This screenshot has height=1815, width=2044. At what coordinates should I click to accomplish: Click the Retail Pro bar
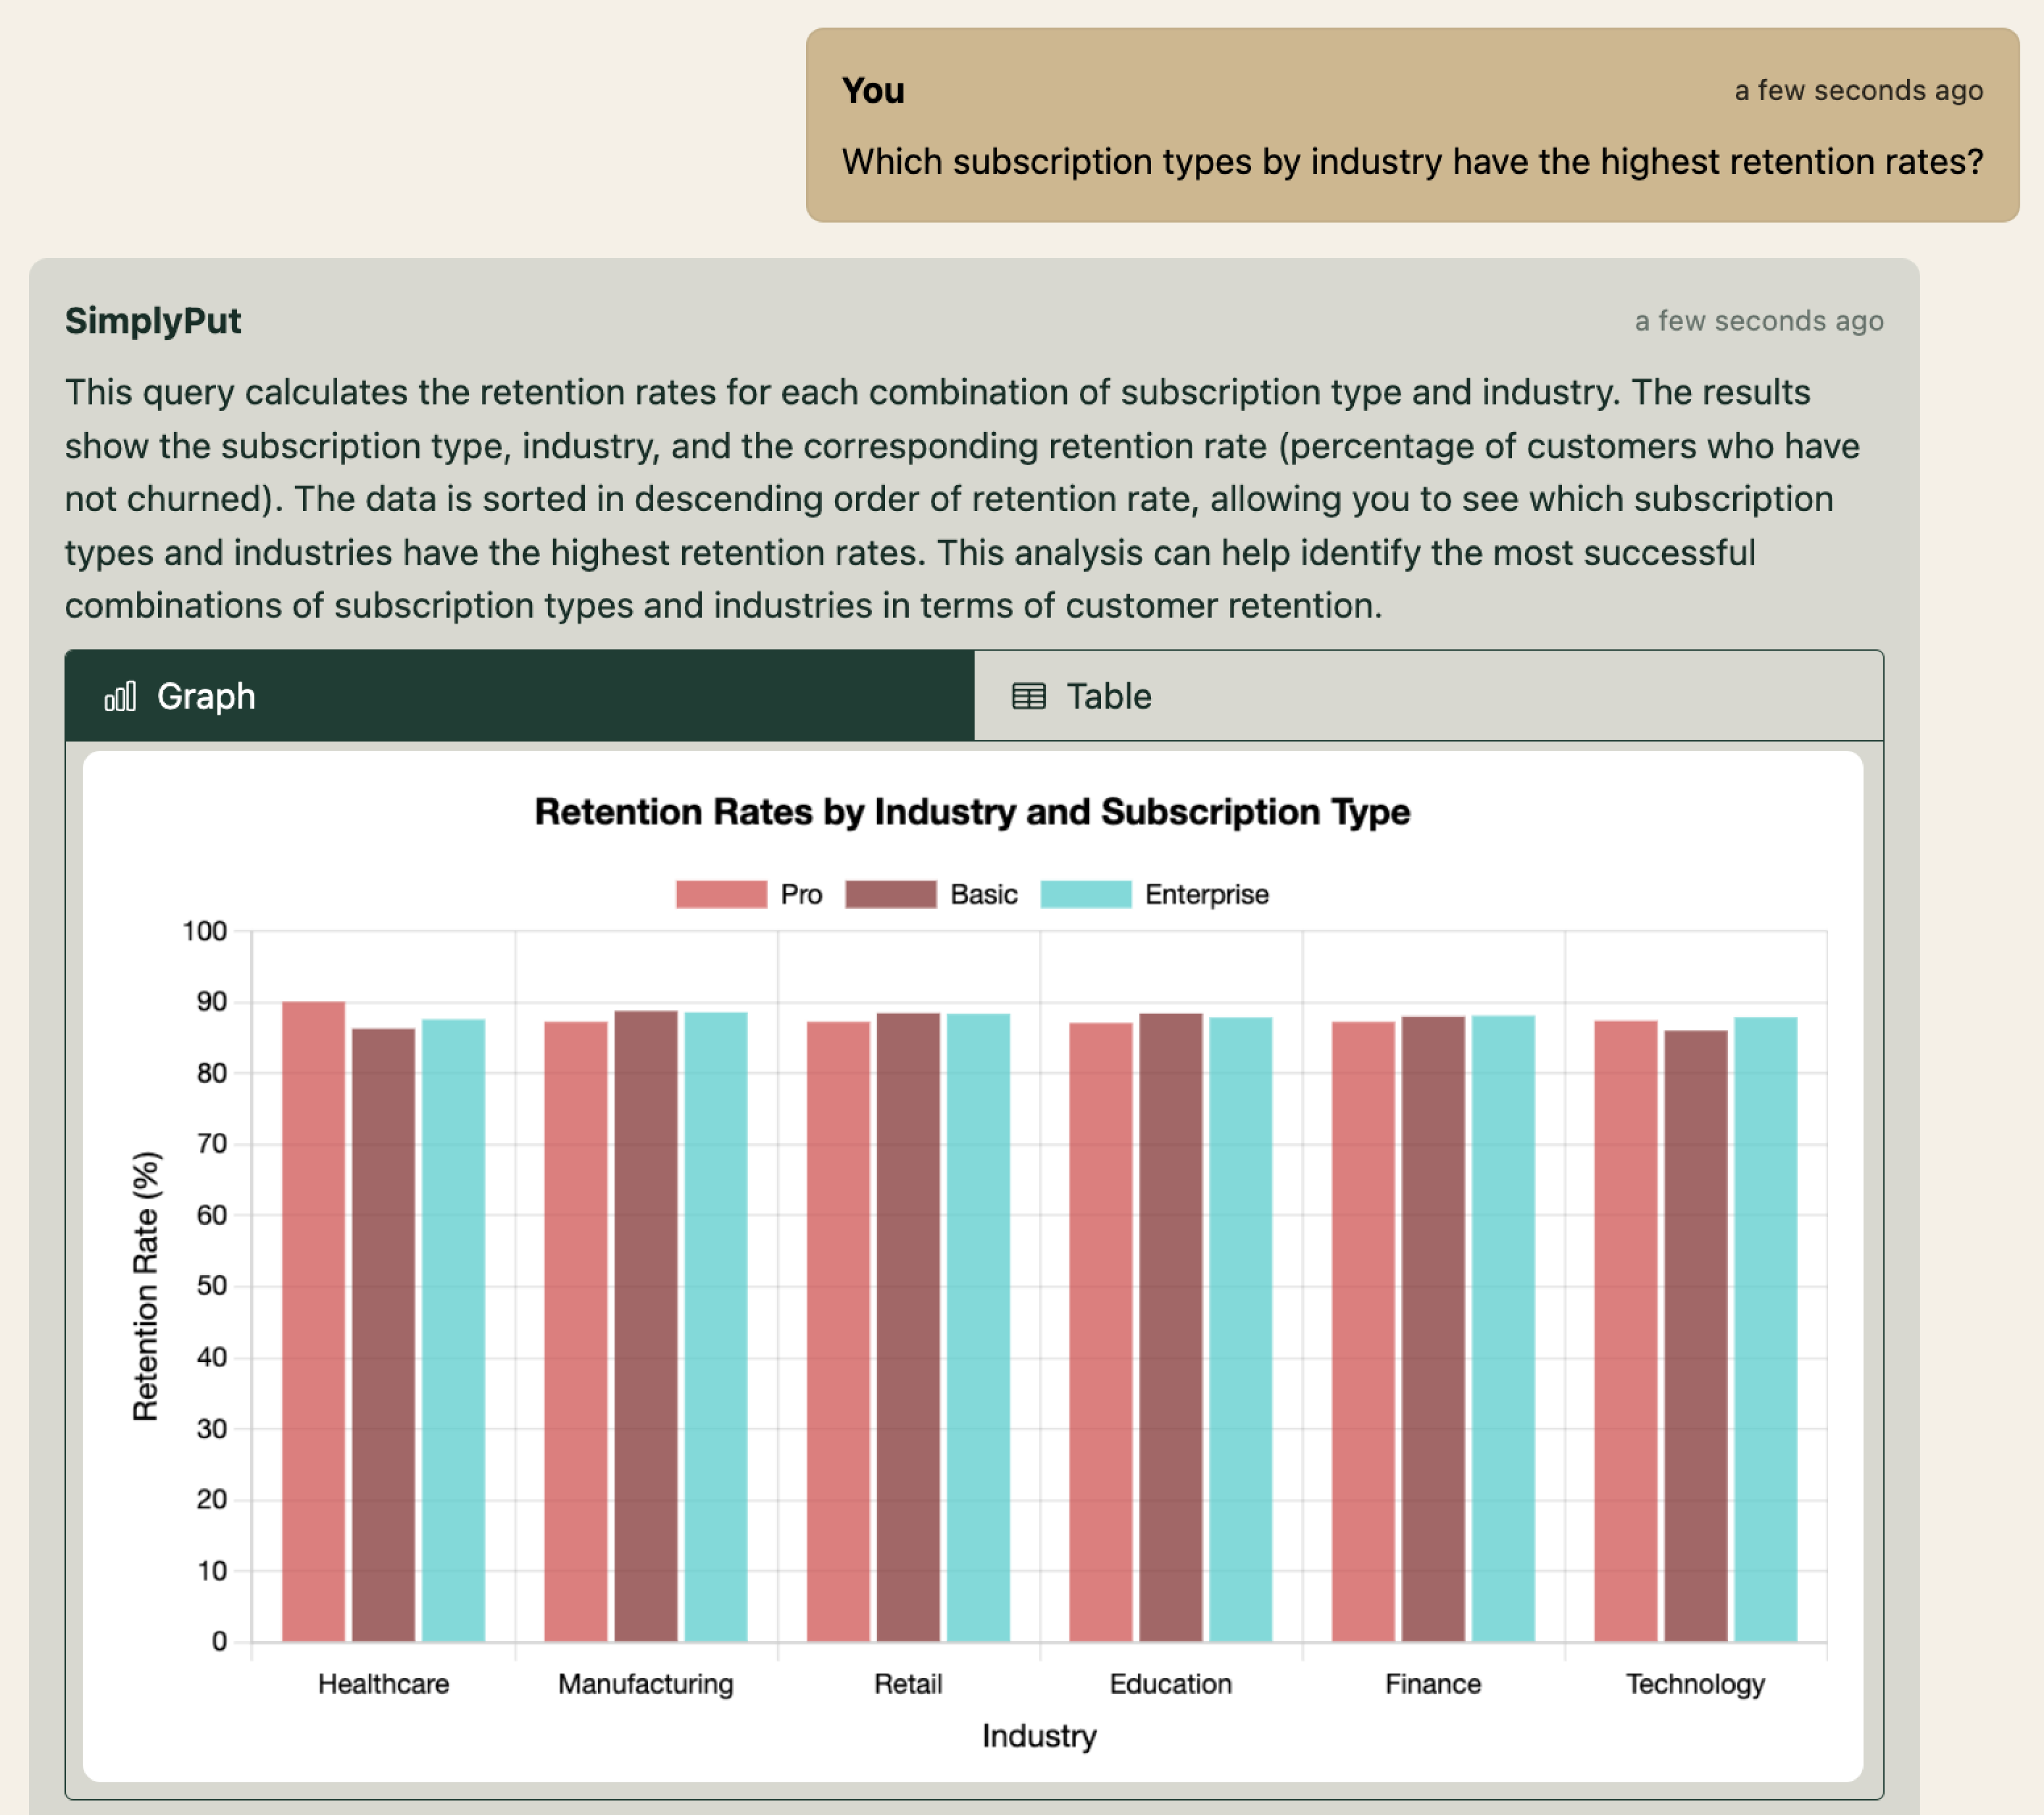coord(838,1331)
